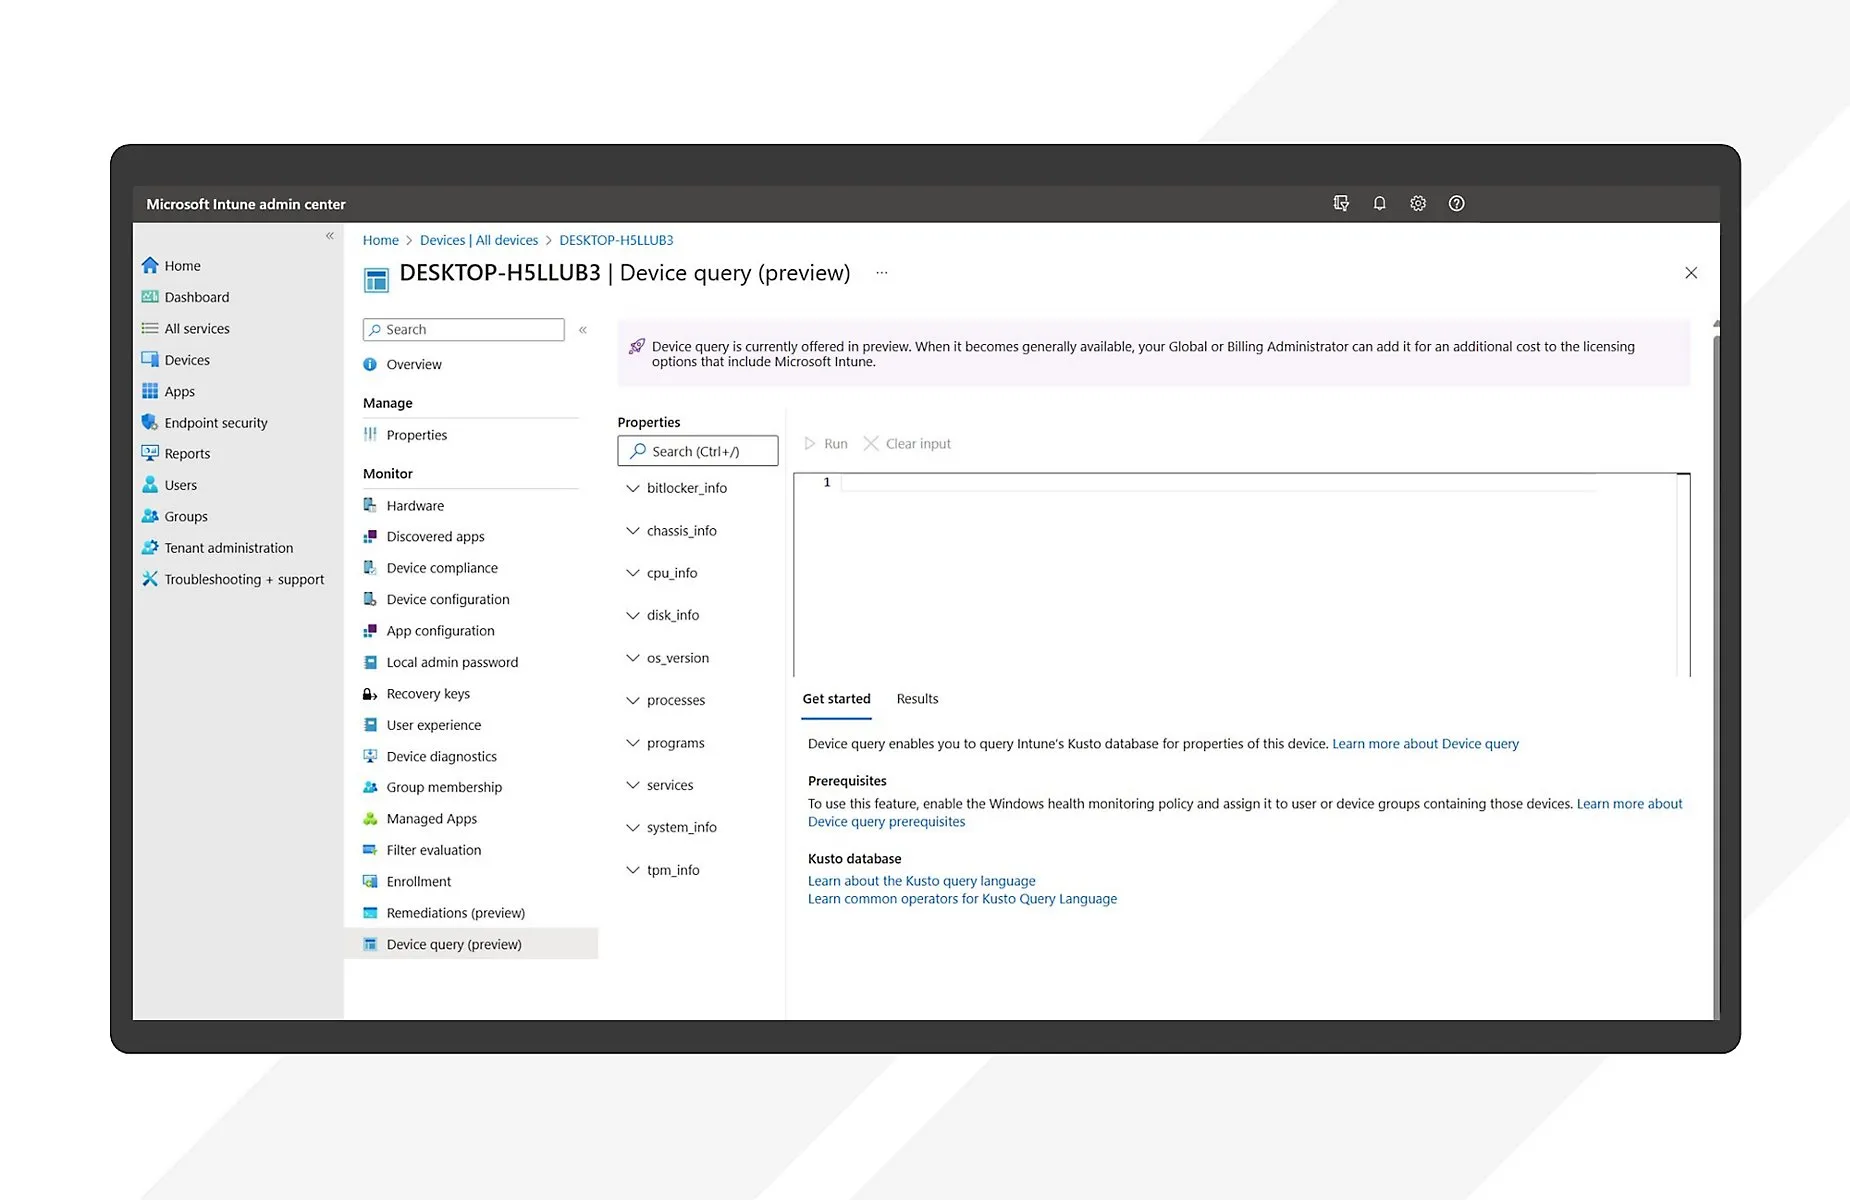
Task: Click the Run query button
Action: click(826, 444)
